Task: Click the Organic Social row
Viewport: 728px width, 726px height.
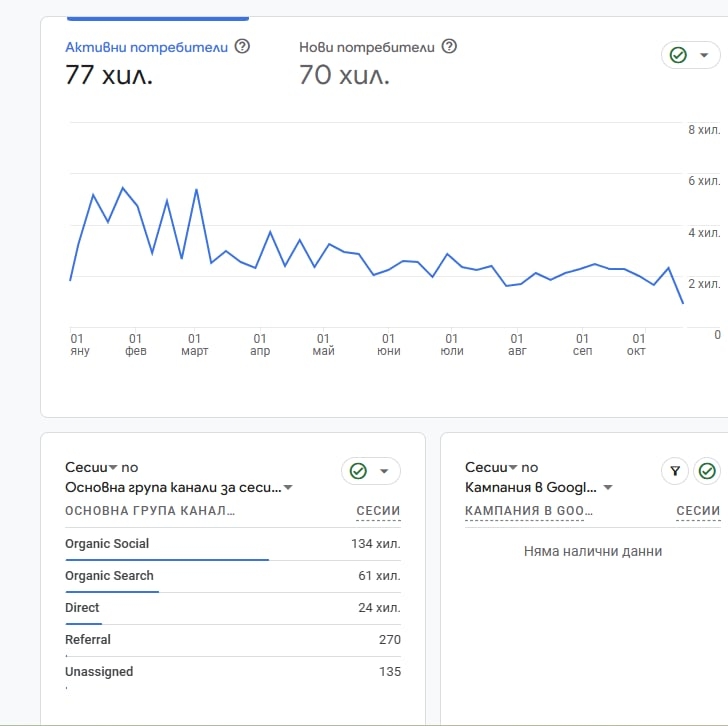Action: pos(107,544)
